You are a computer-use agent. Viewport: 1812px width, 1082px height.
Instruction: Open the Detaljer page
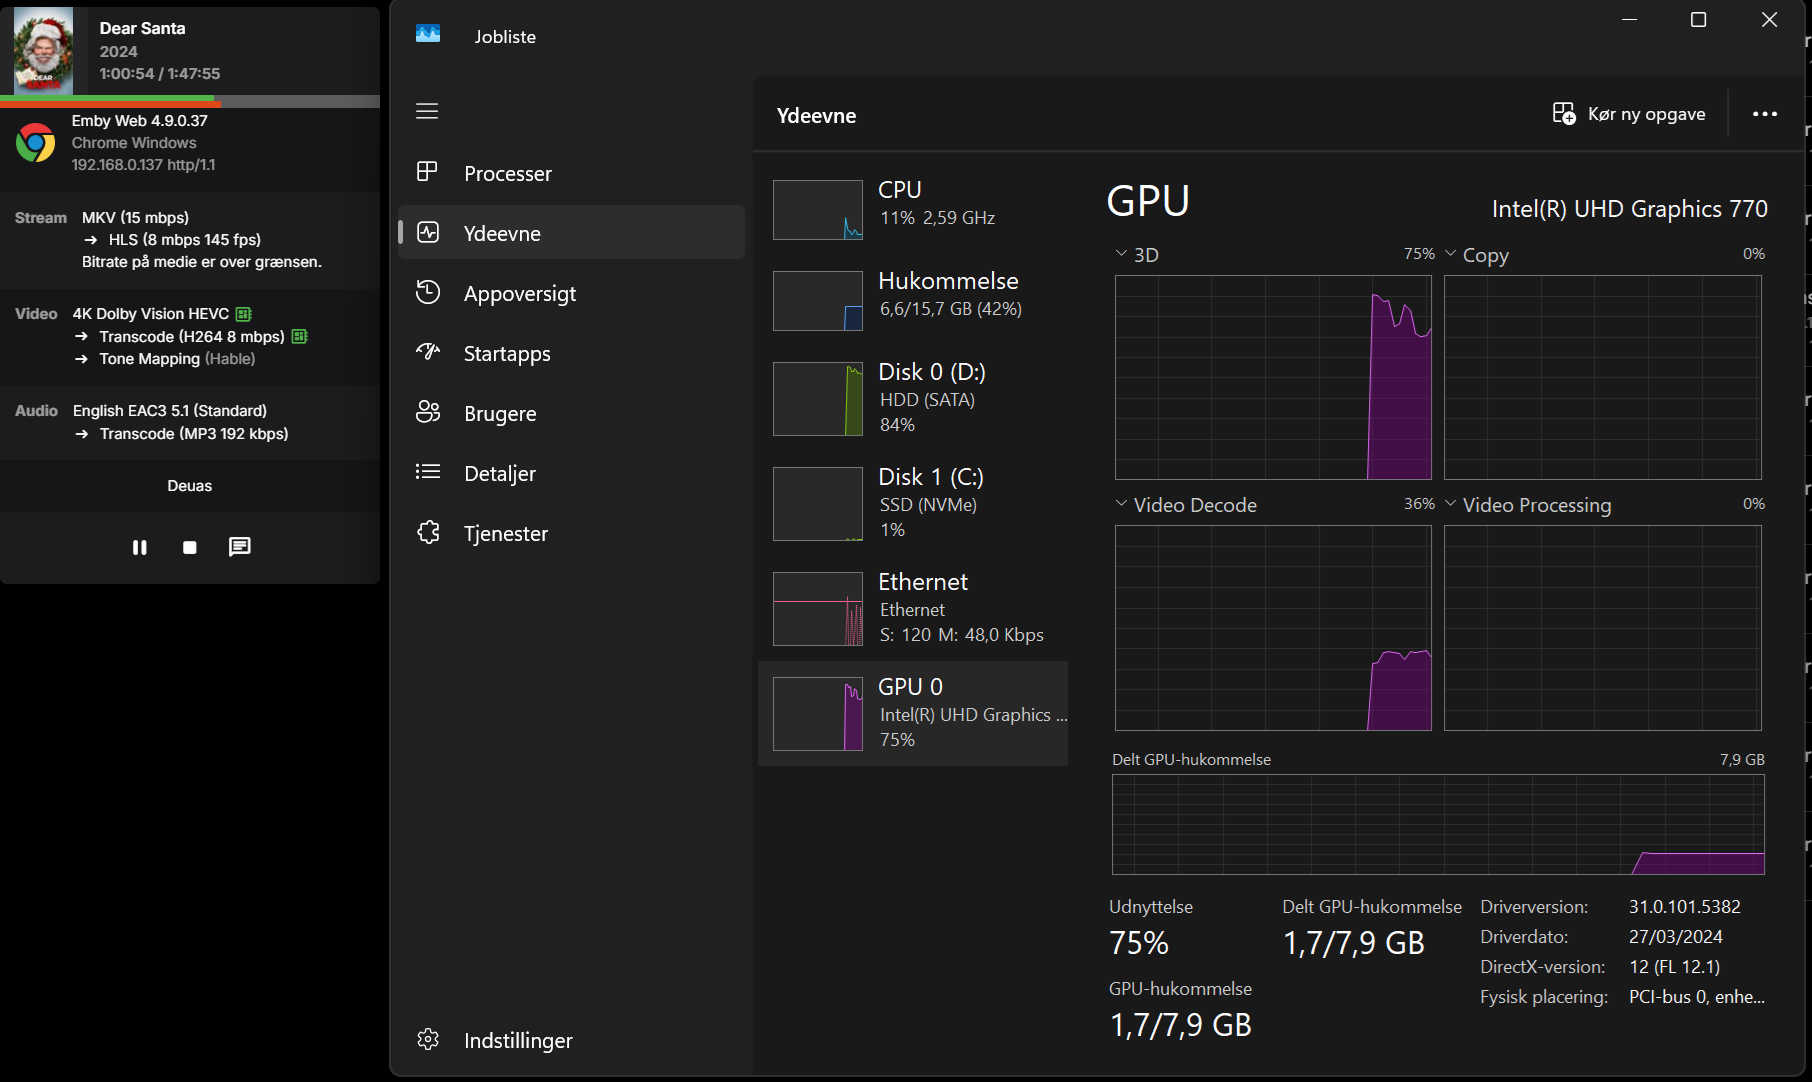pyautogui.click(x=571, y=473)
